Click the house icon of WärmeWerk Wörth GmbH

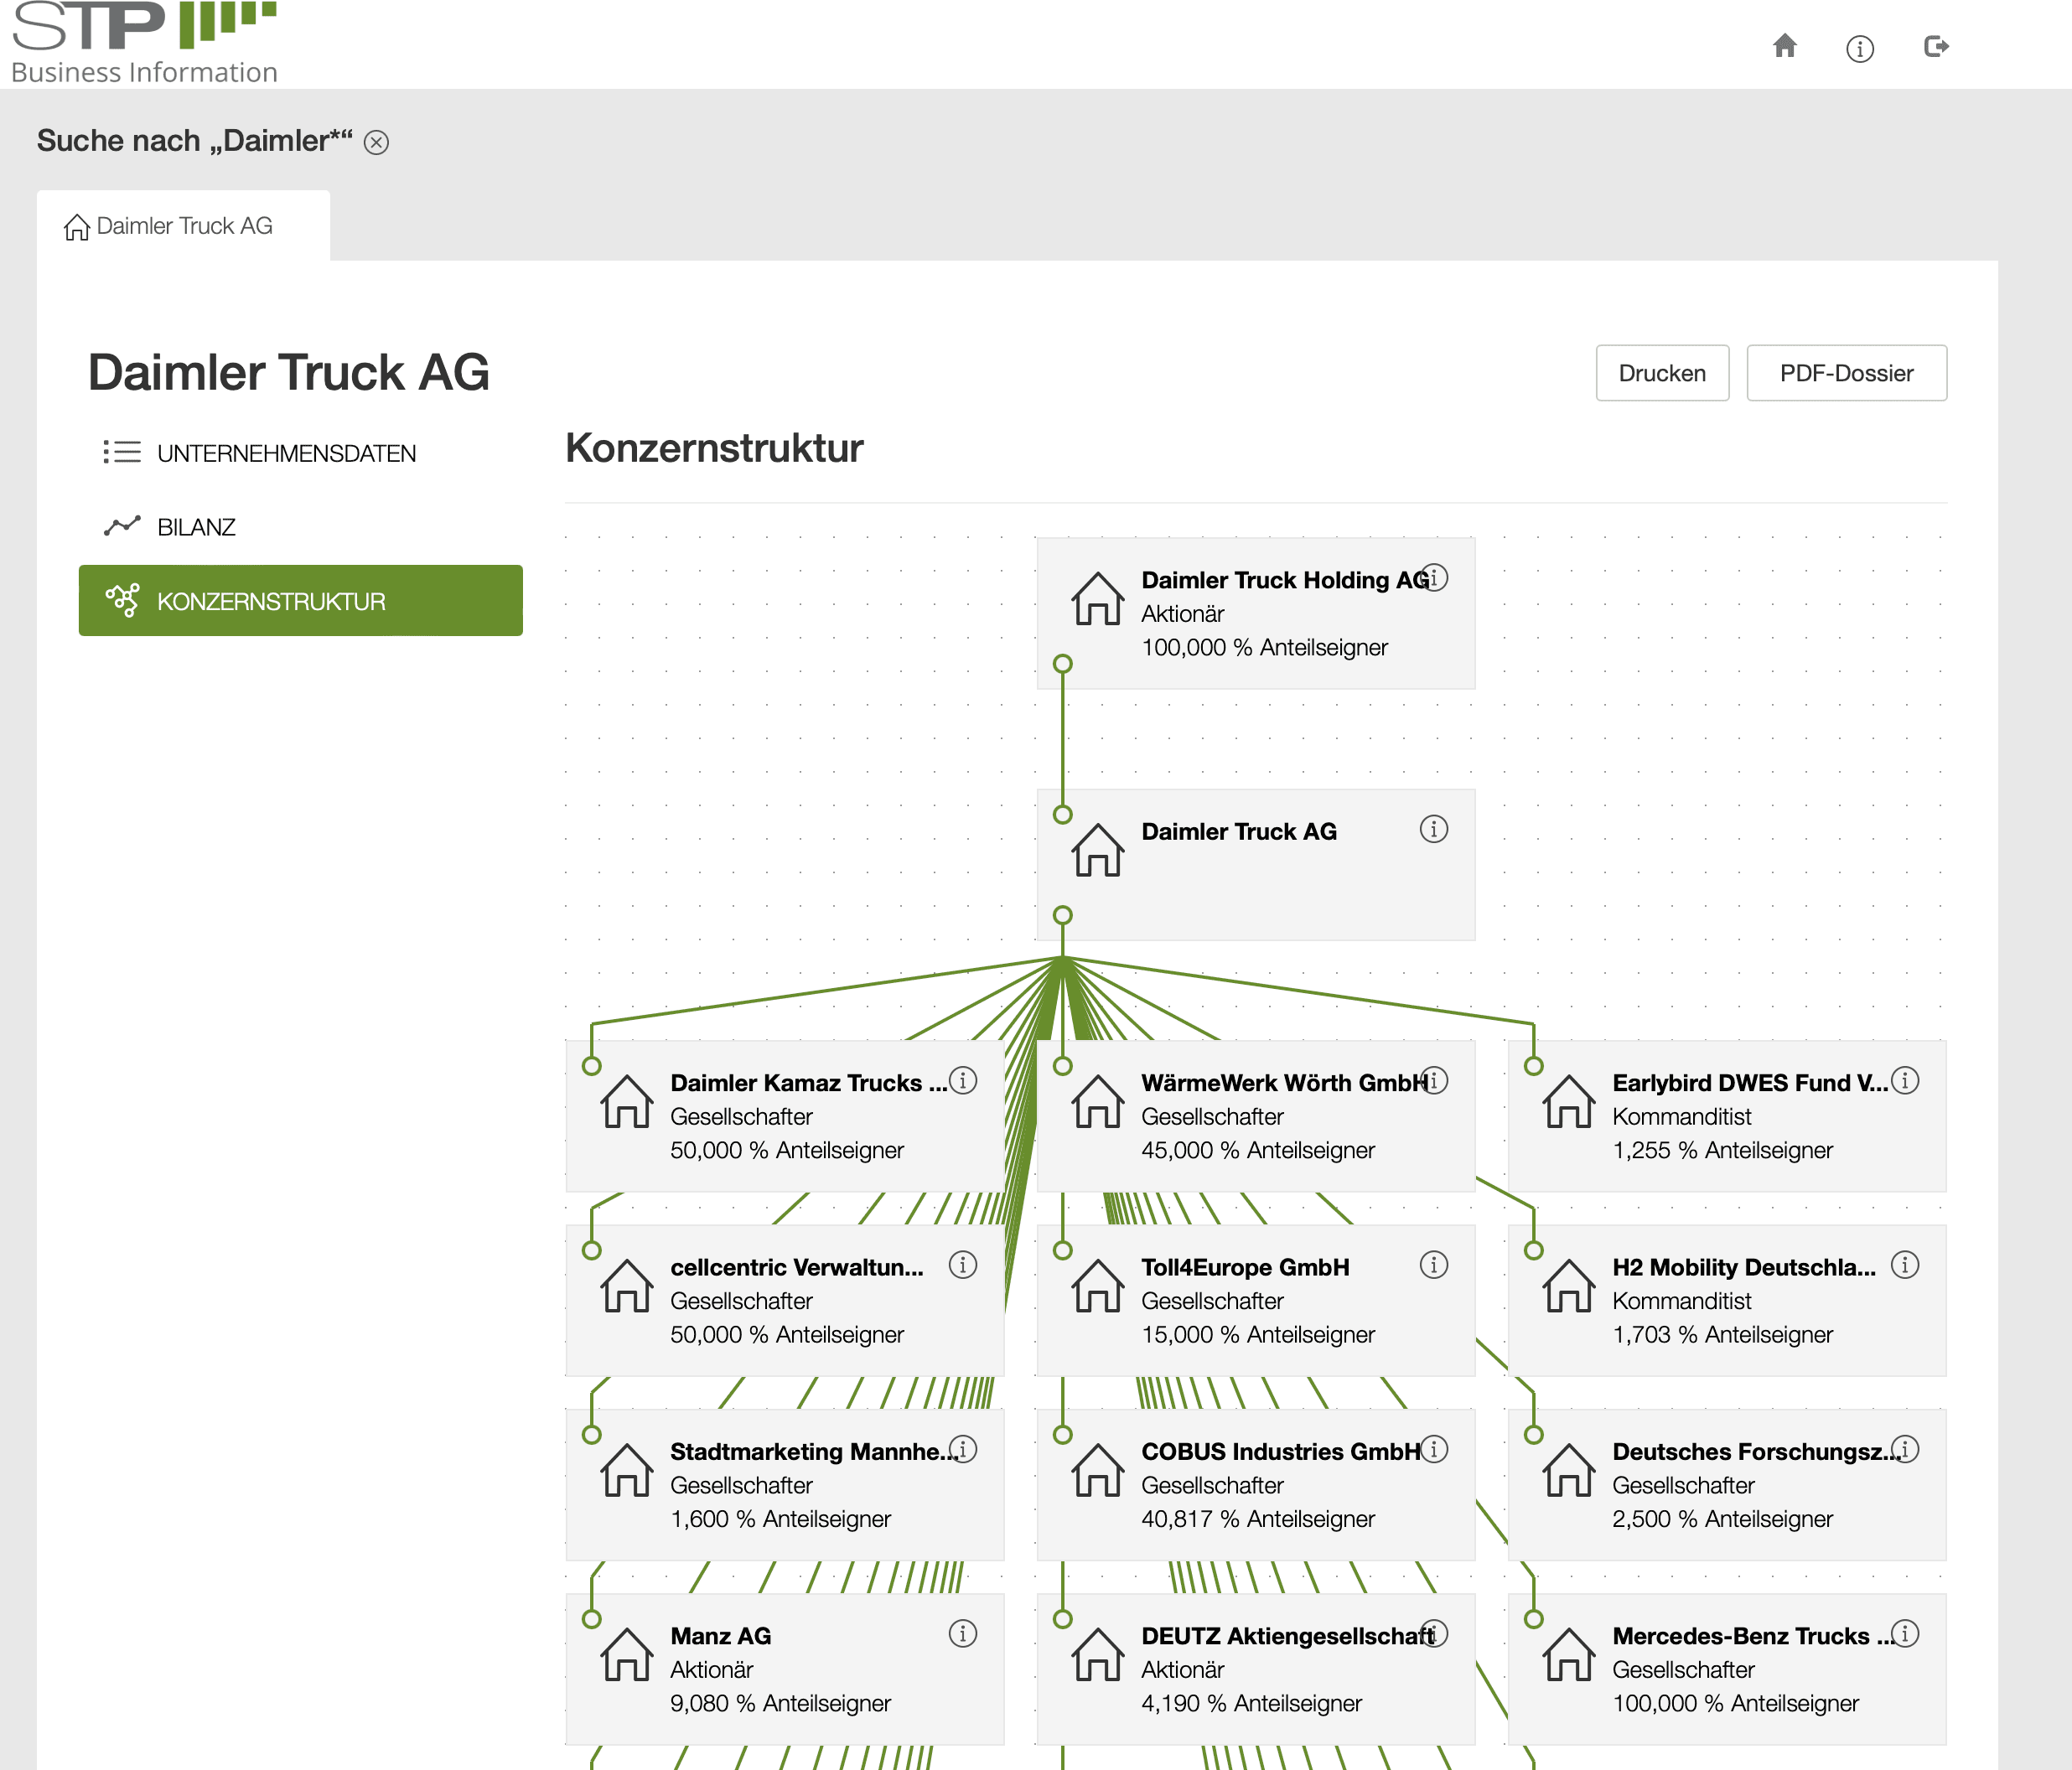1098,1100
